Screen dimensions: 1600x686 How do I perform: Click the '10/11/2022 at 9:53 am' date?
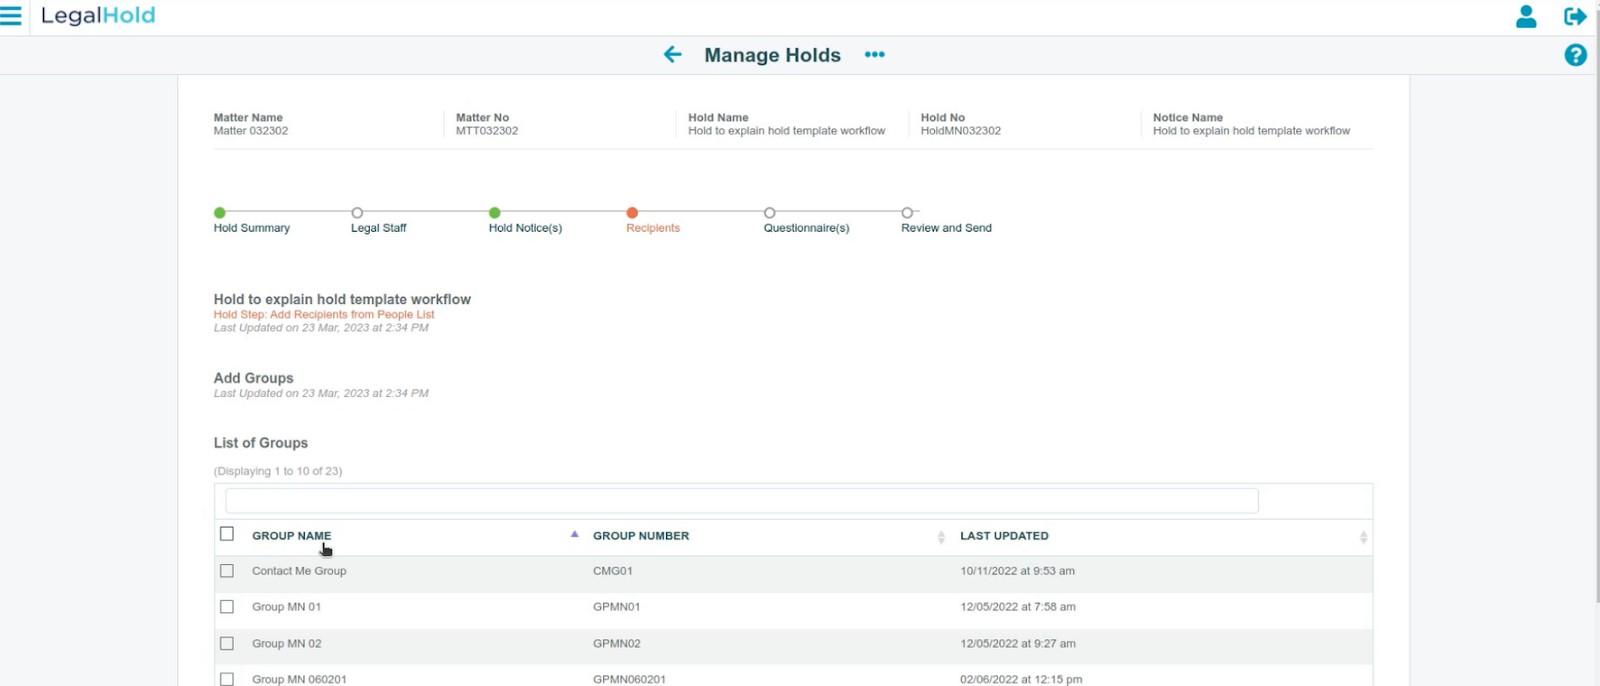(1017, 571)
